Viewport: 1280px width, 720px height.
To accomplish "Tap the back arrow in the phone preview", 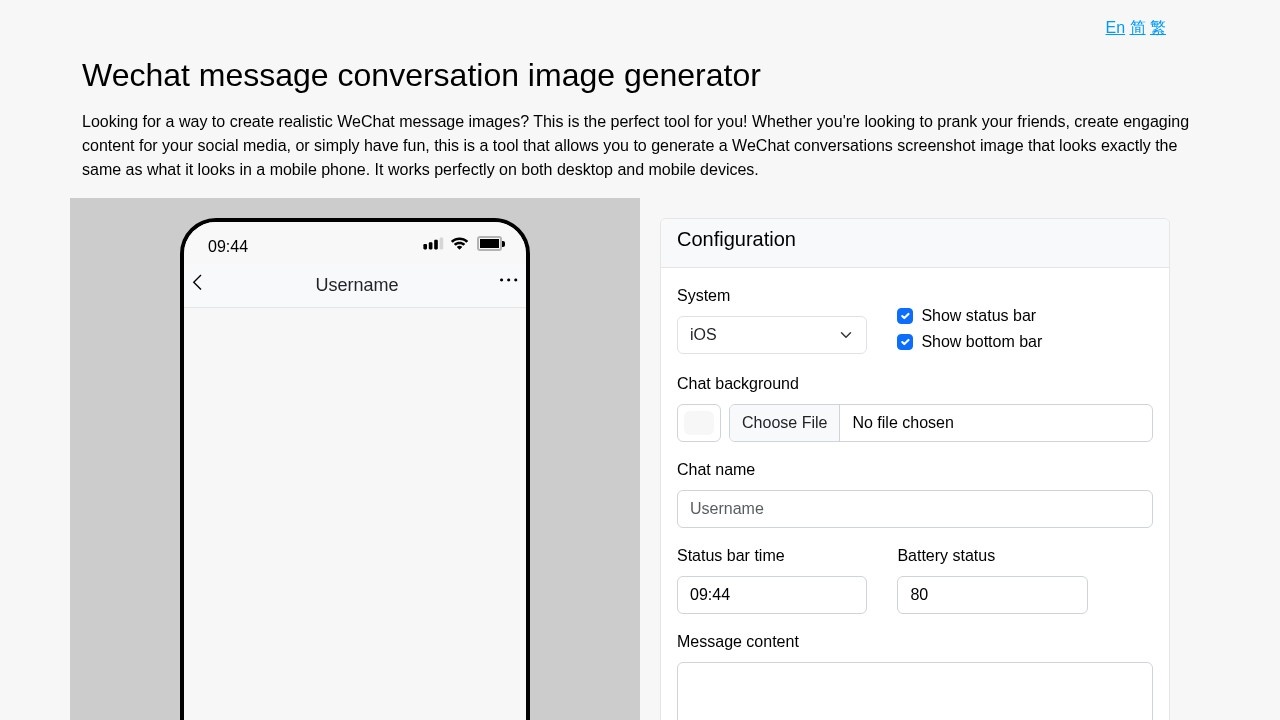I will coord(197,283).
